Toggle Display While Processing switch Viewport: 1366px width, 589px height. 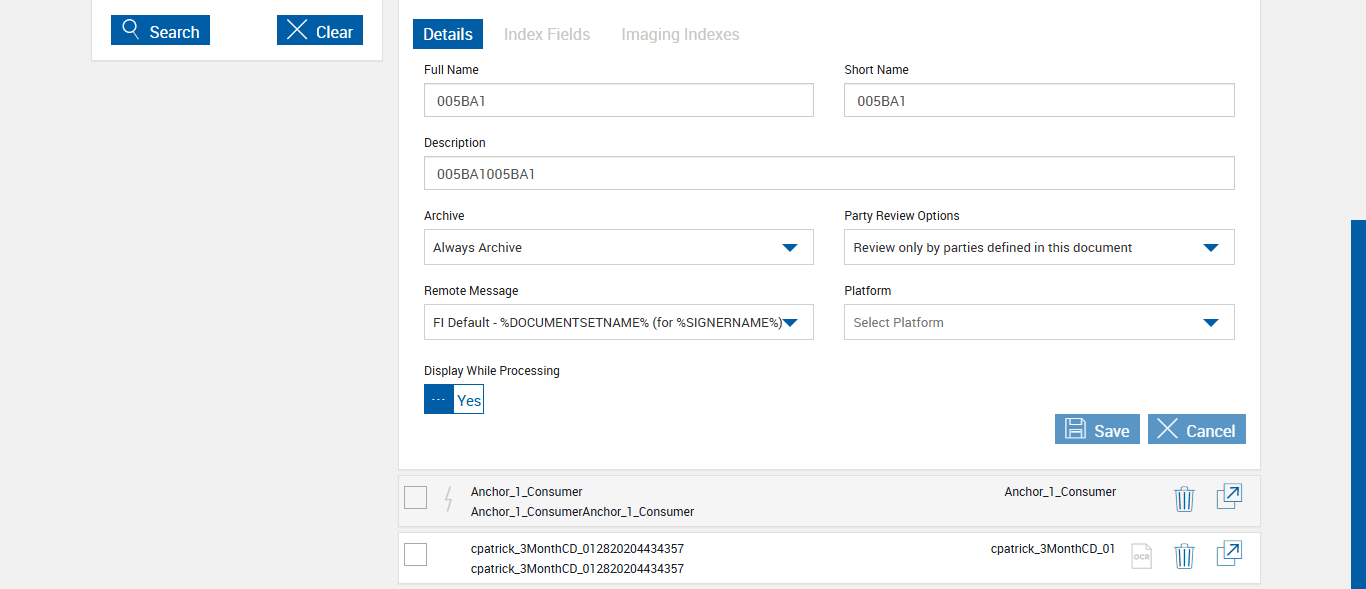pyautogui.click(x=454, y=400)
